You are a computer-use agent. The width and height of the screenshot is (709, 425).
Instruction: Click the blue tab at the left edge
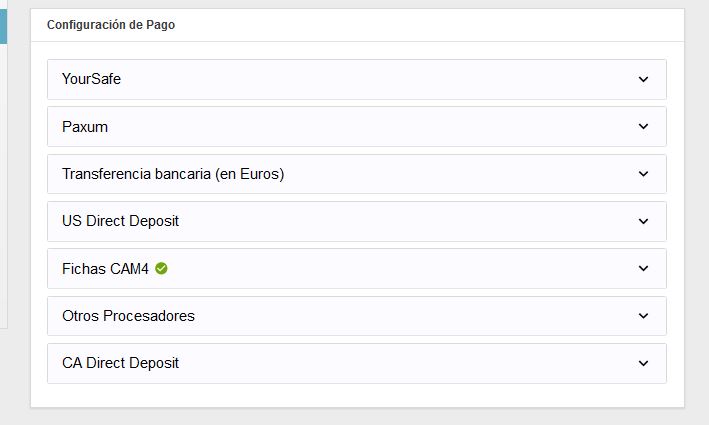click(3, 22)
